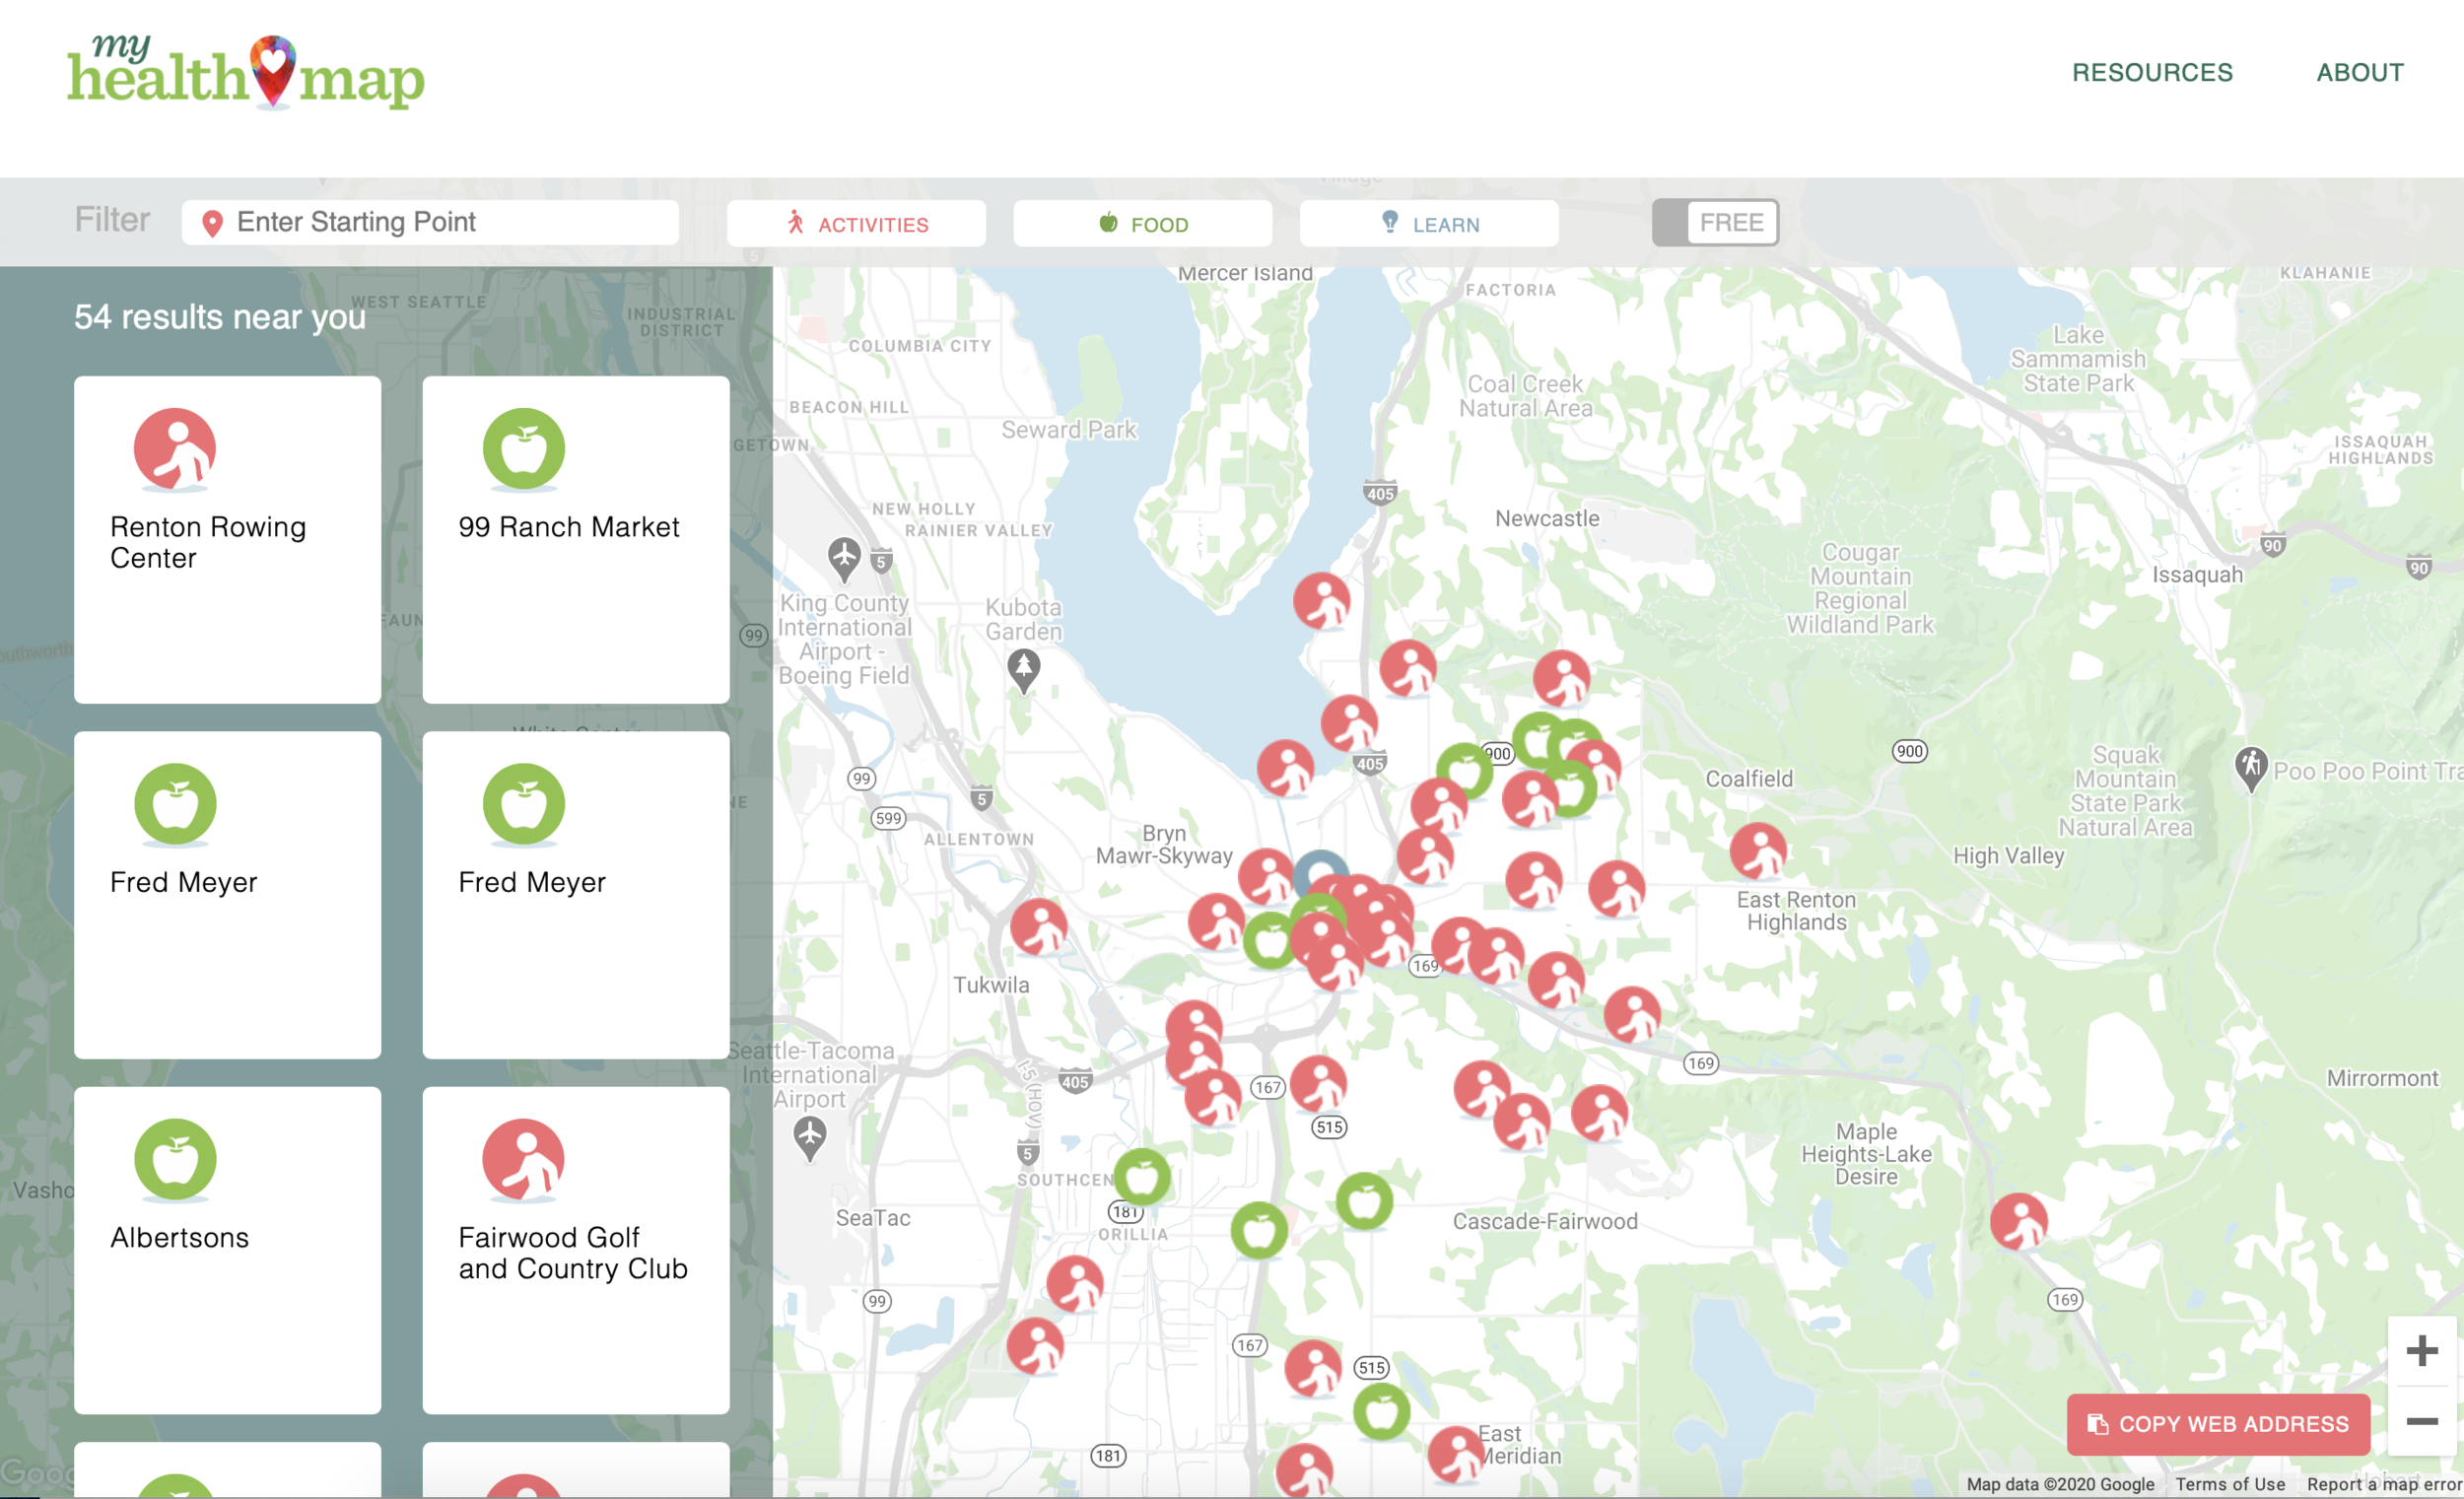Viewport: 2464px width, 1499px height.
Task: Filter by Activities
Action: click(856, 223)
